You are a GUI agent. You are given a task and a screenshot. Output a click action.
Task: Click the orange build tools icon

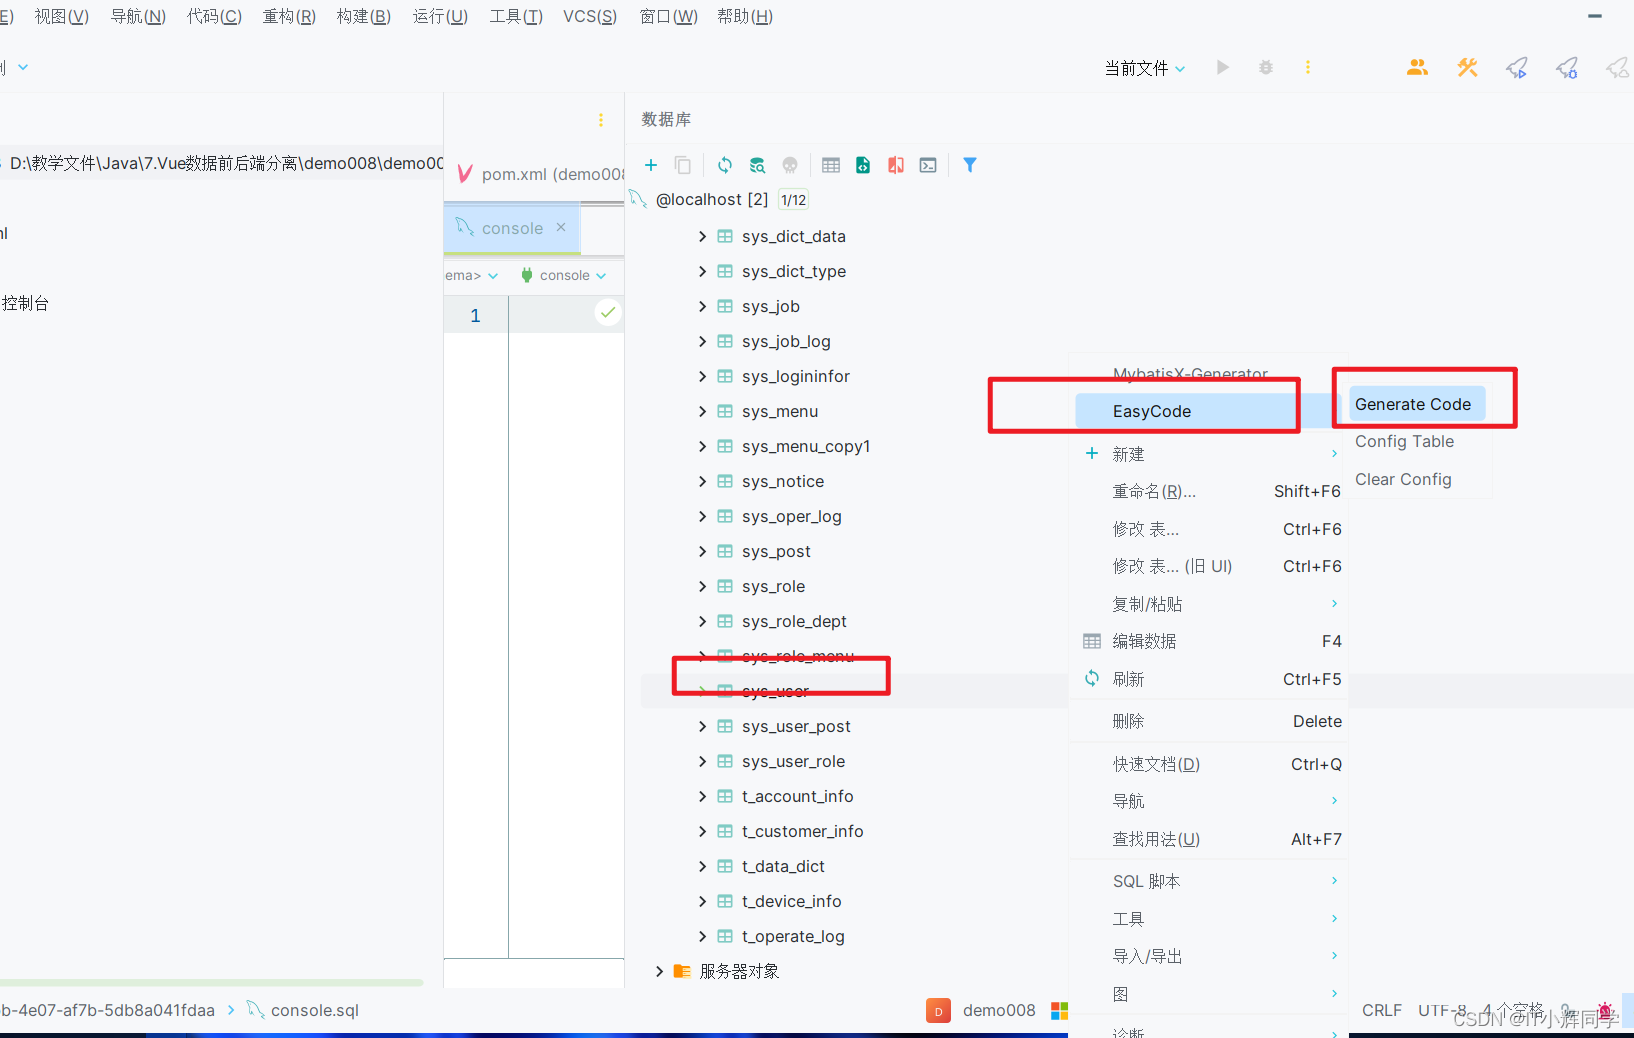tap(1467, 67)
